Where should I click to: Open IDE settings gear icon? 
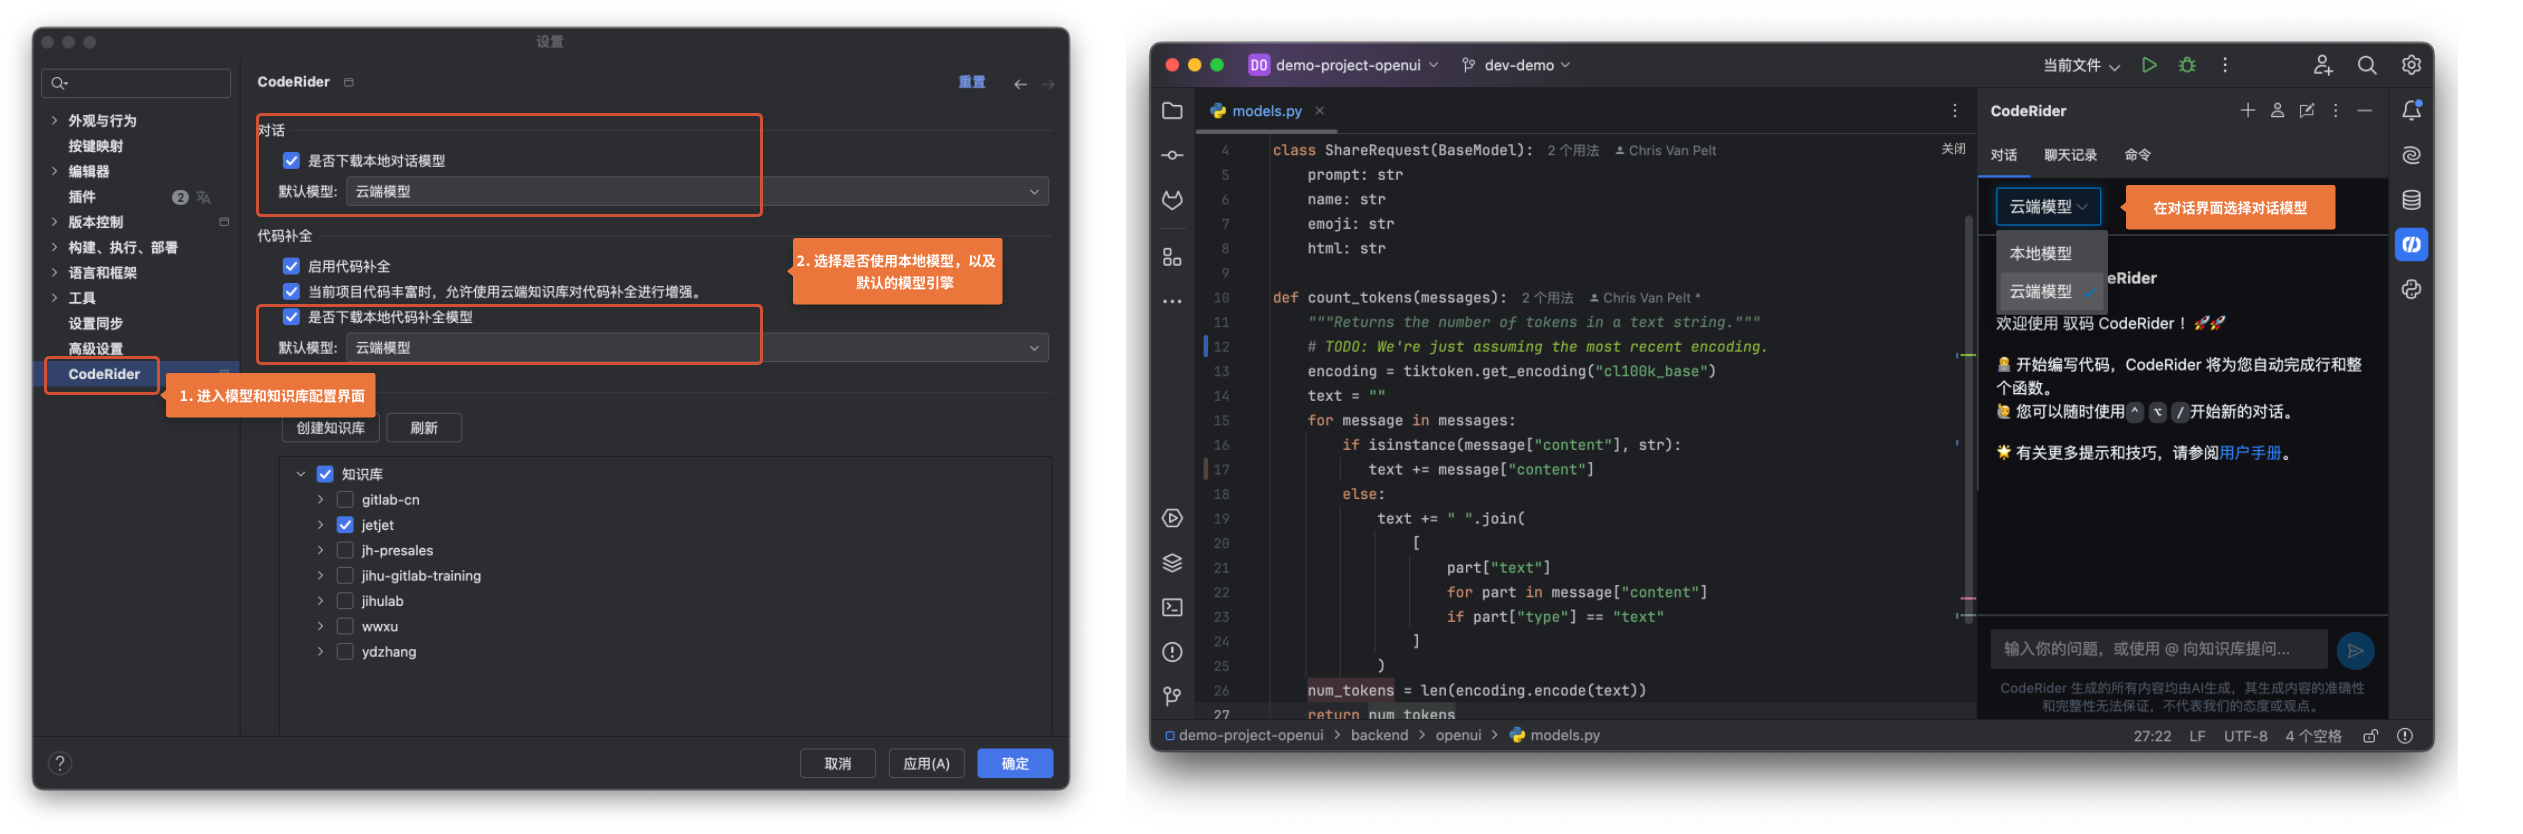2411,65
